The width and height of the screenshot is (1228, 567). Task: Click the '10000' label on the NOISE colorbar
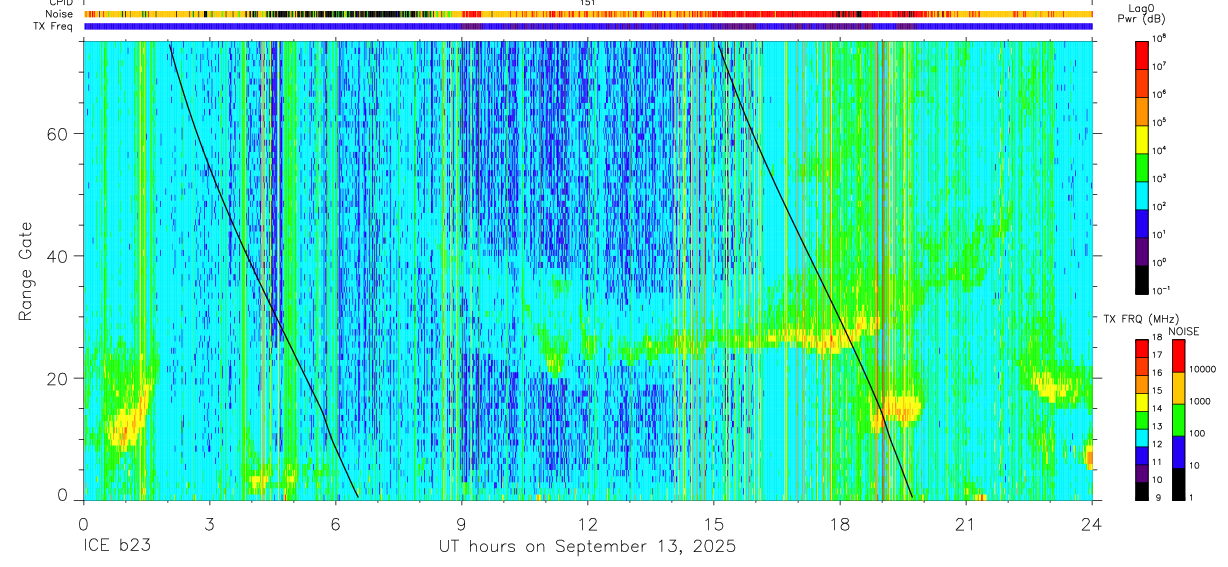(1204, 369)
